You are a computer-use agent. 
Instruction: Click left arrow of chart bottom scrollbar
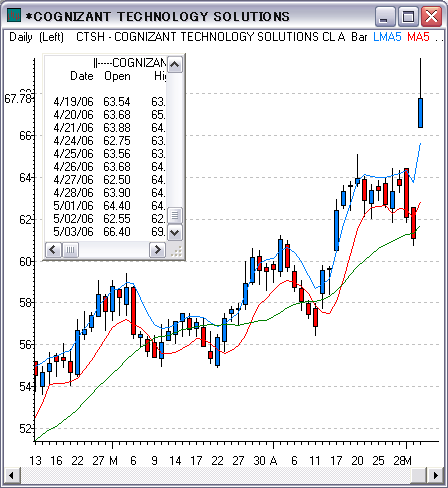click(11, 475)
